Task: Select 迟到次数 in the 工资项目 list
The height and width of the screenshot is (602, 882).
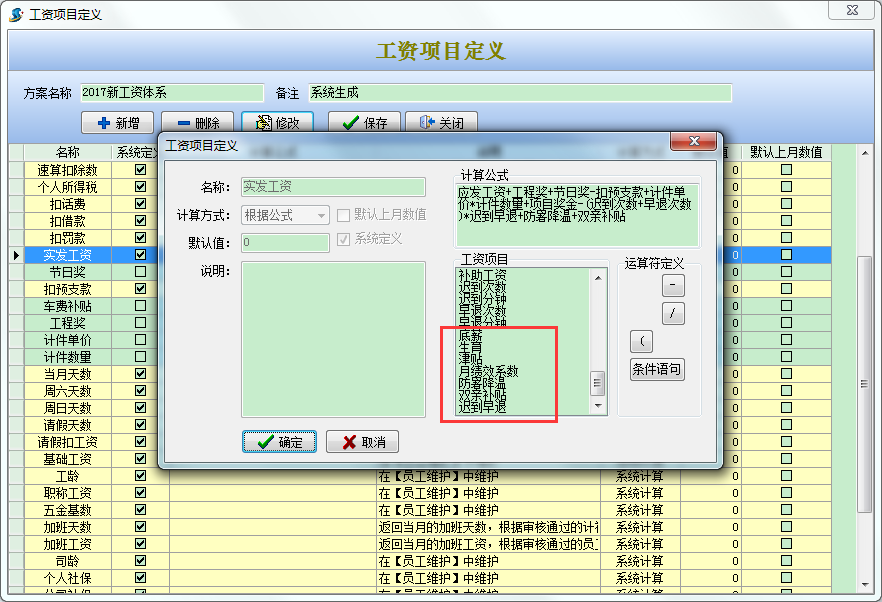Action: coord(483,287)
